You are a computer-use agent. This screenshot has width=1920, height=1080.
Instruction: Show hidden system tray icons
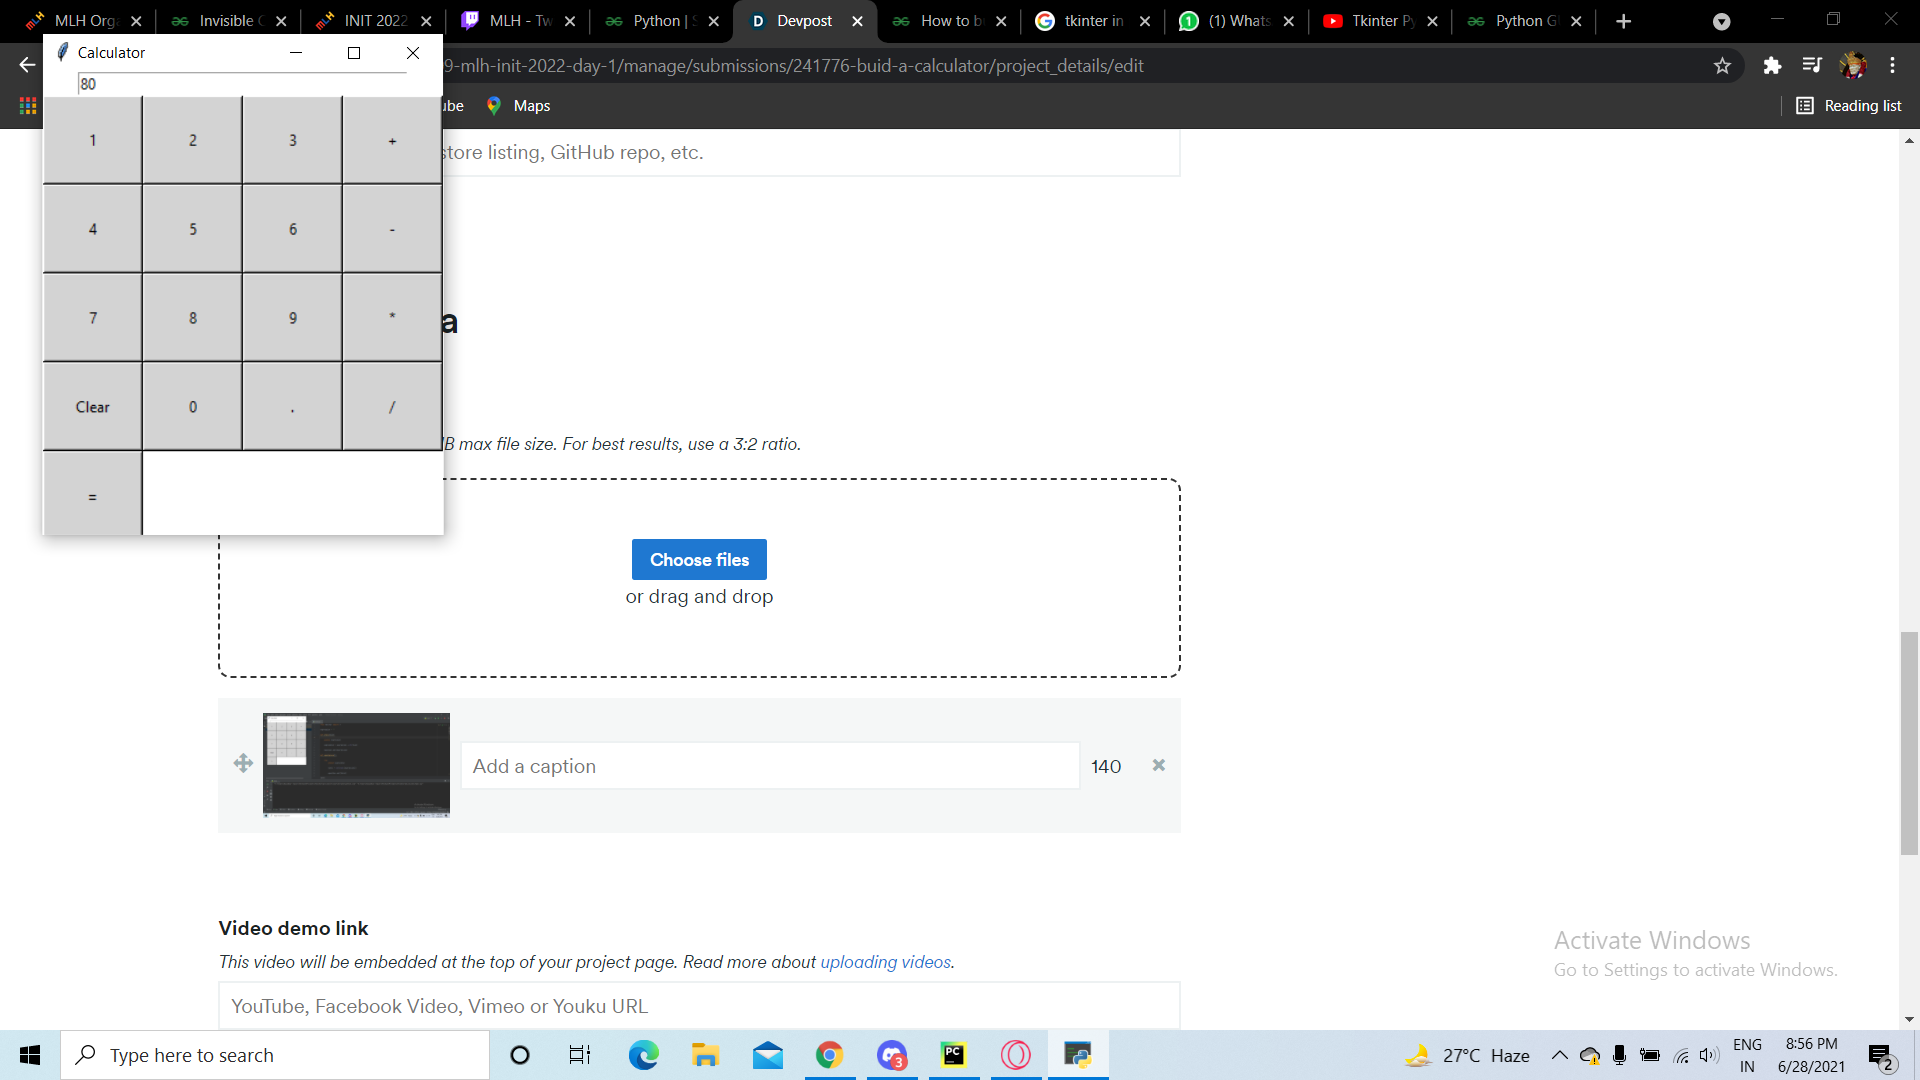pos(1559,1055)
